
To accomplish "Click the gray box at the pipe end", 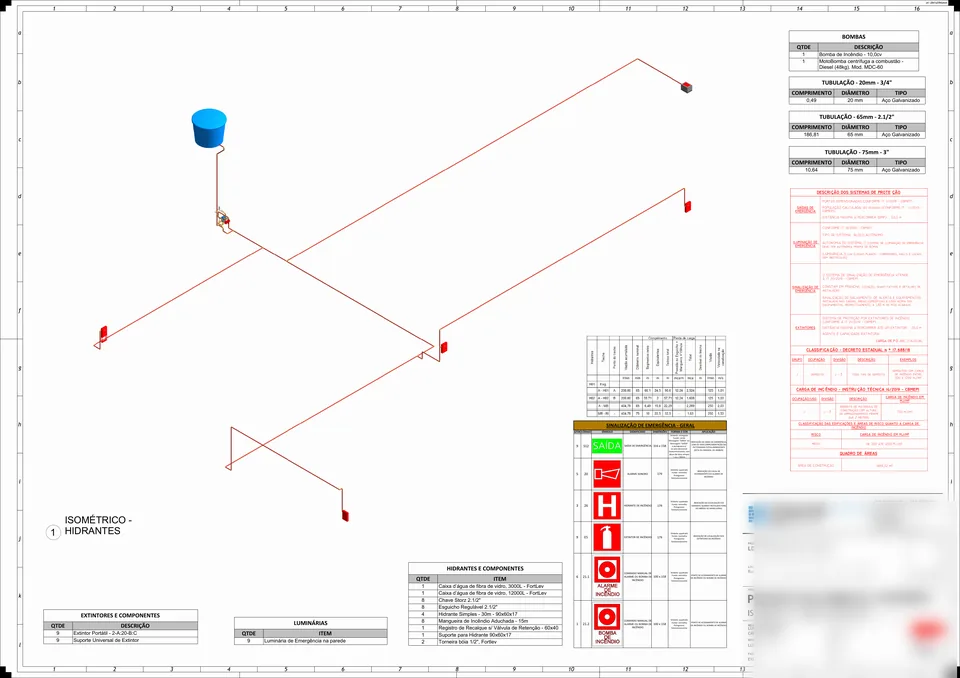I will click(686, 88).
